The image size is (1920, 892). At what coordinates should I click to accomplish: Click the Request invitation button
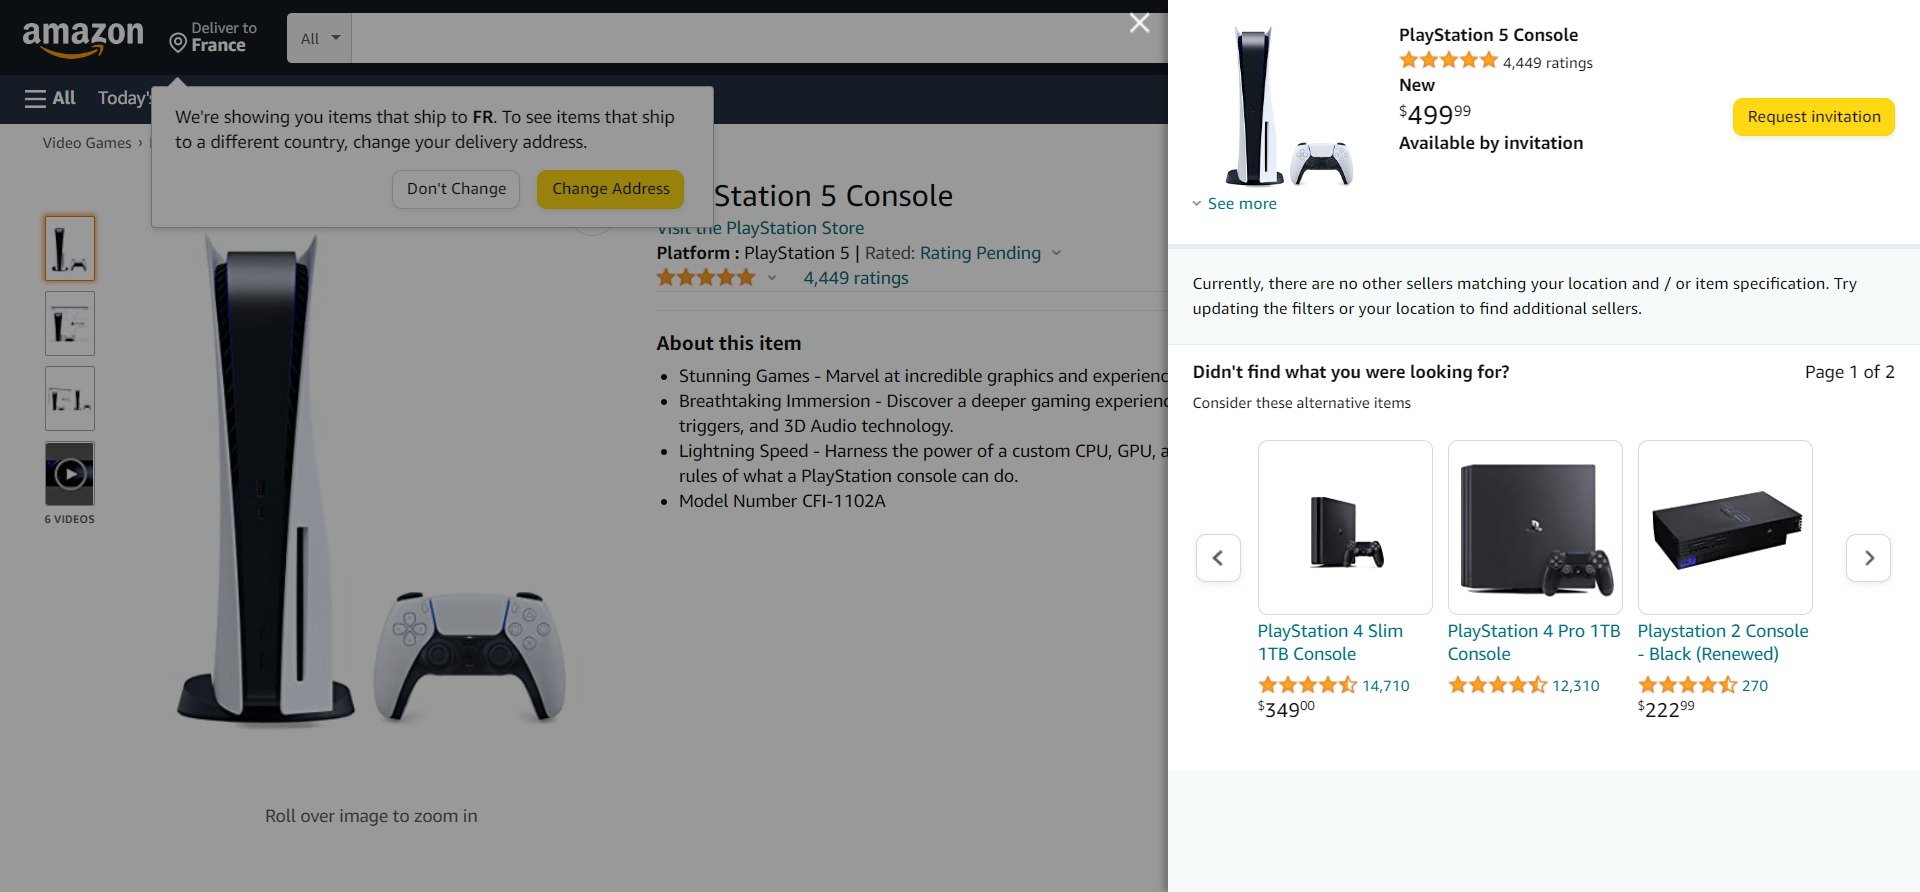coord(1813,117)
